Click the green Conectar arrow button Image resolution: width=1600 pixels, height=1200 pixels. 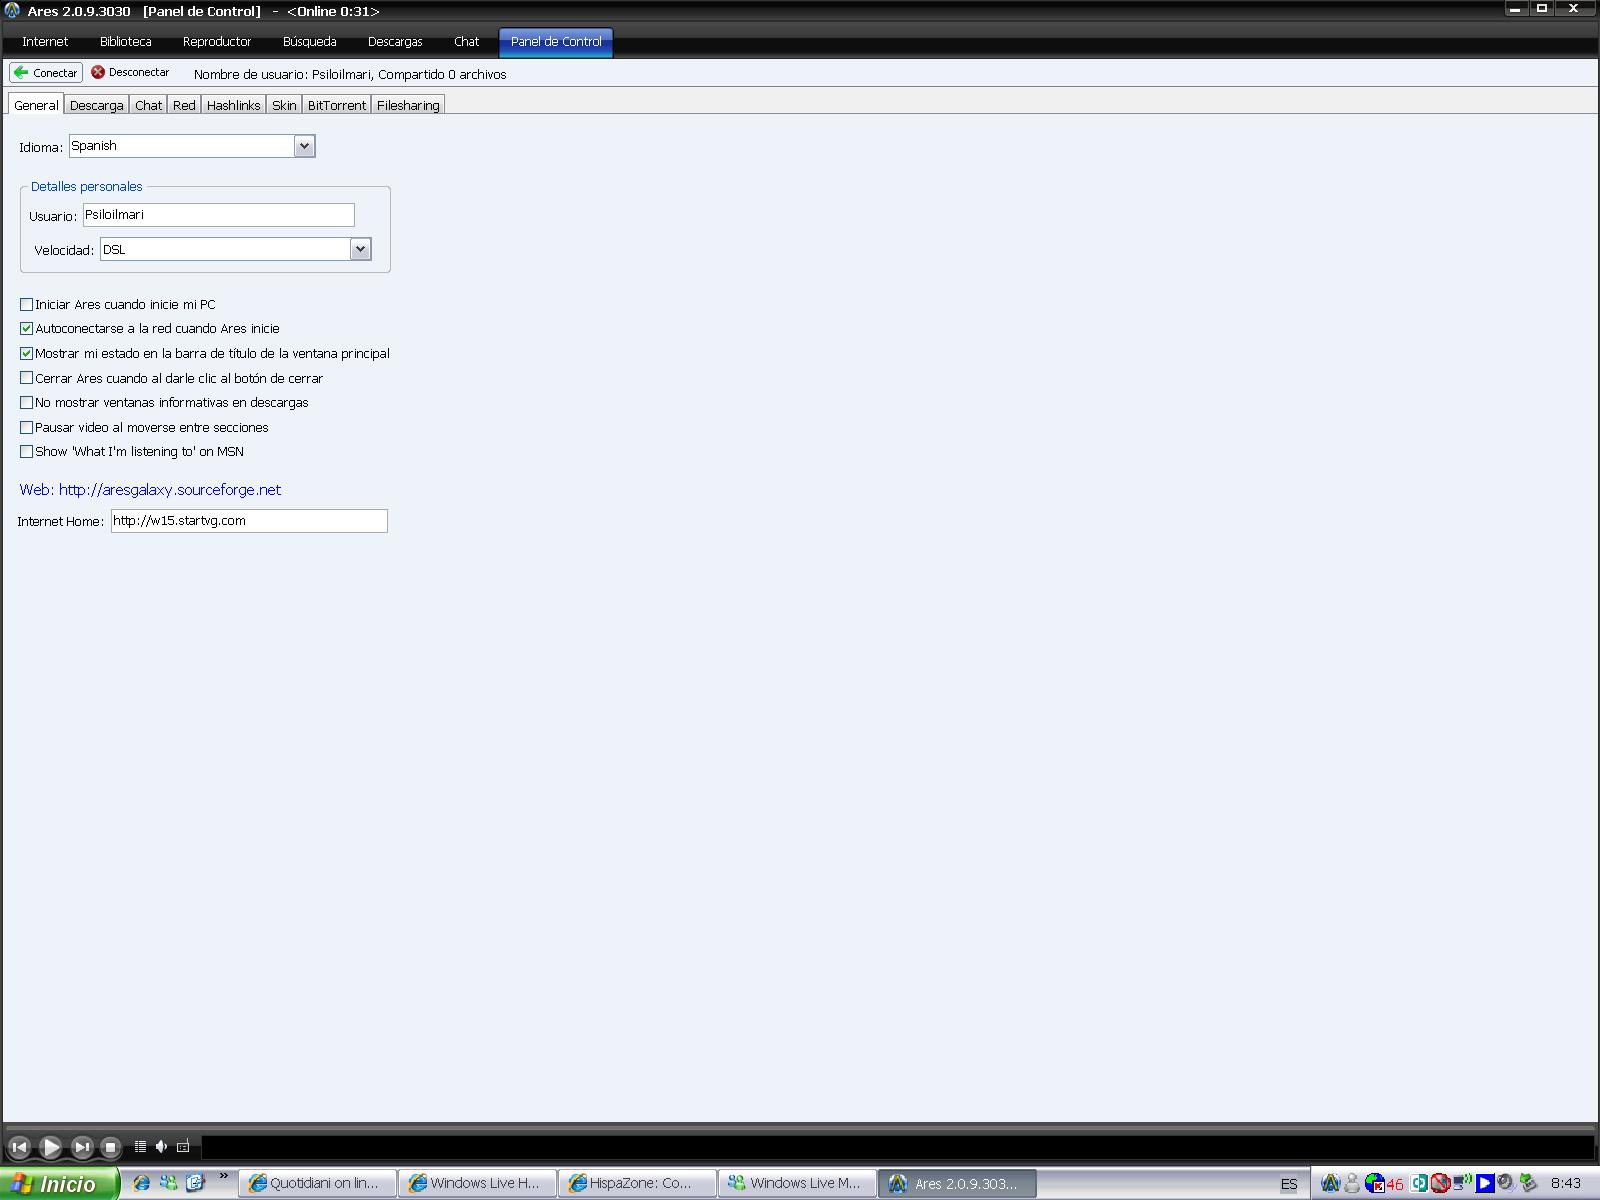tap(45, 73)
